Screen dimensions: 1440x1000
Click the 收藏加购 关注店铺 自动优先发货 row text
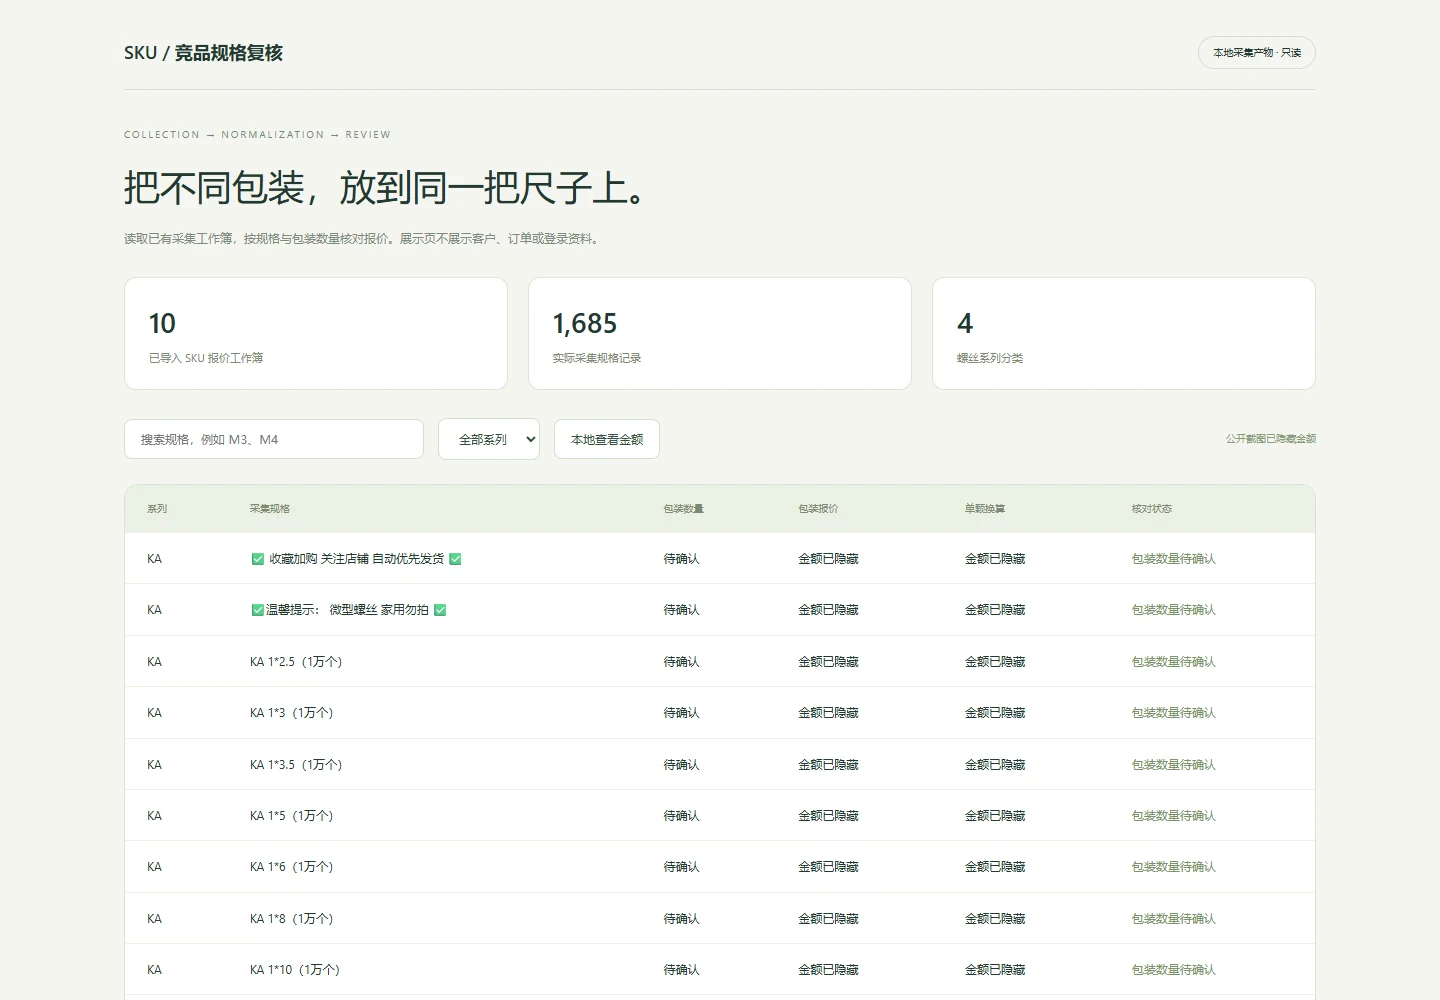[356, 559]
